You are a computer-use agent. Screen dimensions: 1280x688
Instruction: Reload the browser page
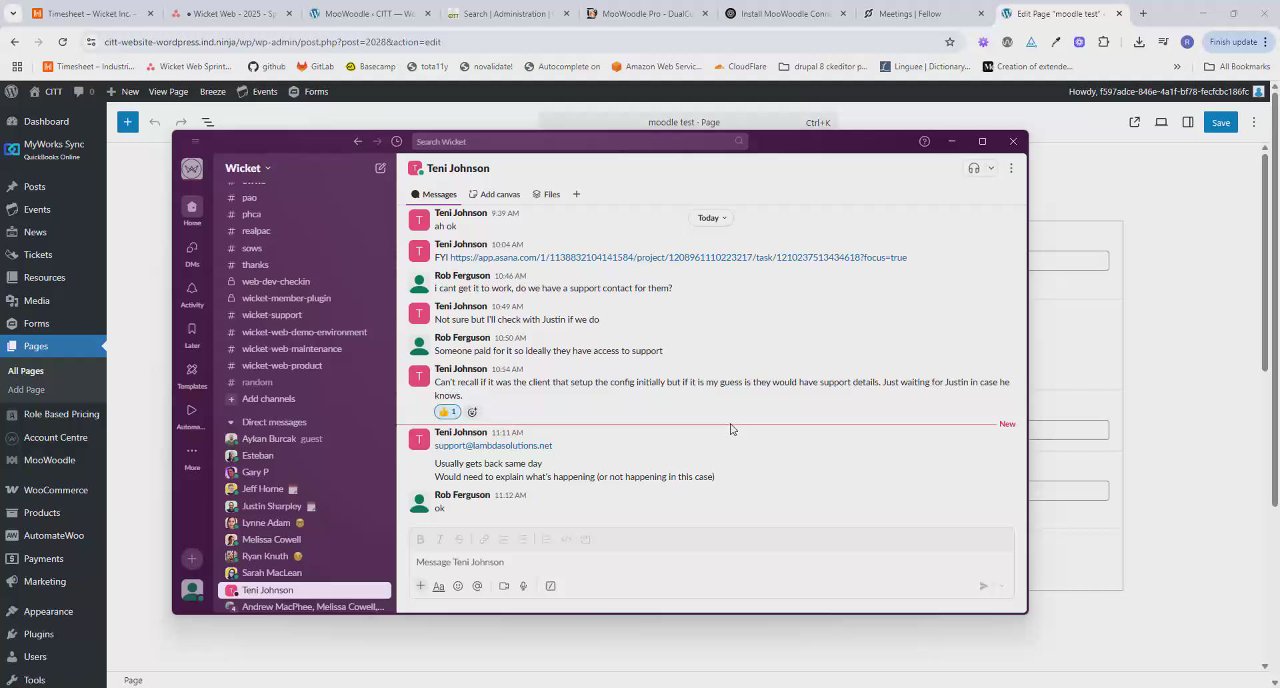(x=62, y=42)
